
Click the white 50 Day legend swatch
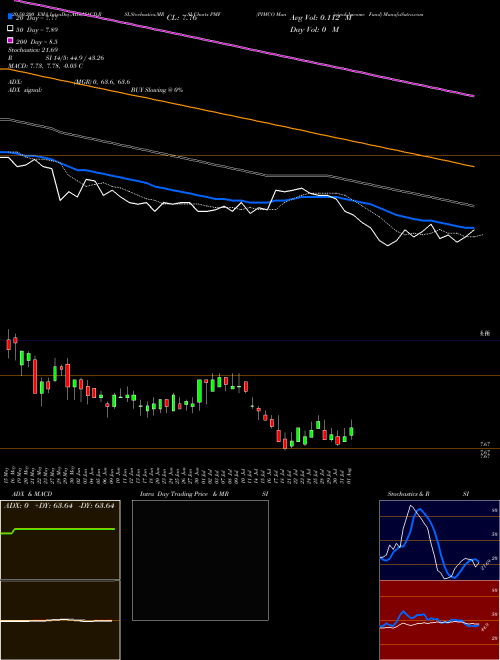[x=11, y=29]
